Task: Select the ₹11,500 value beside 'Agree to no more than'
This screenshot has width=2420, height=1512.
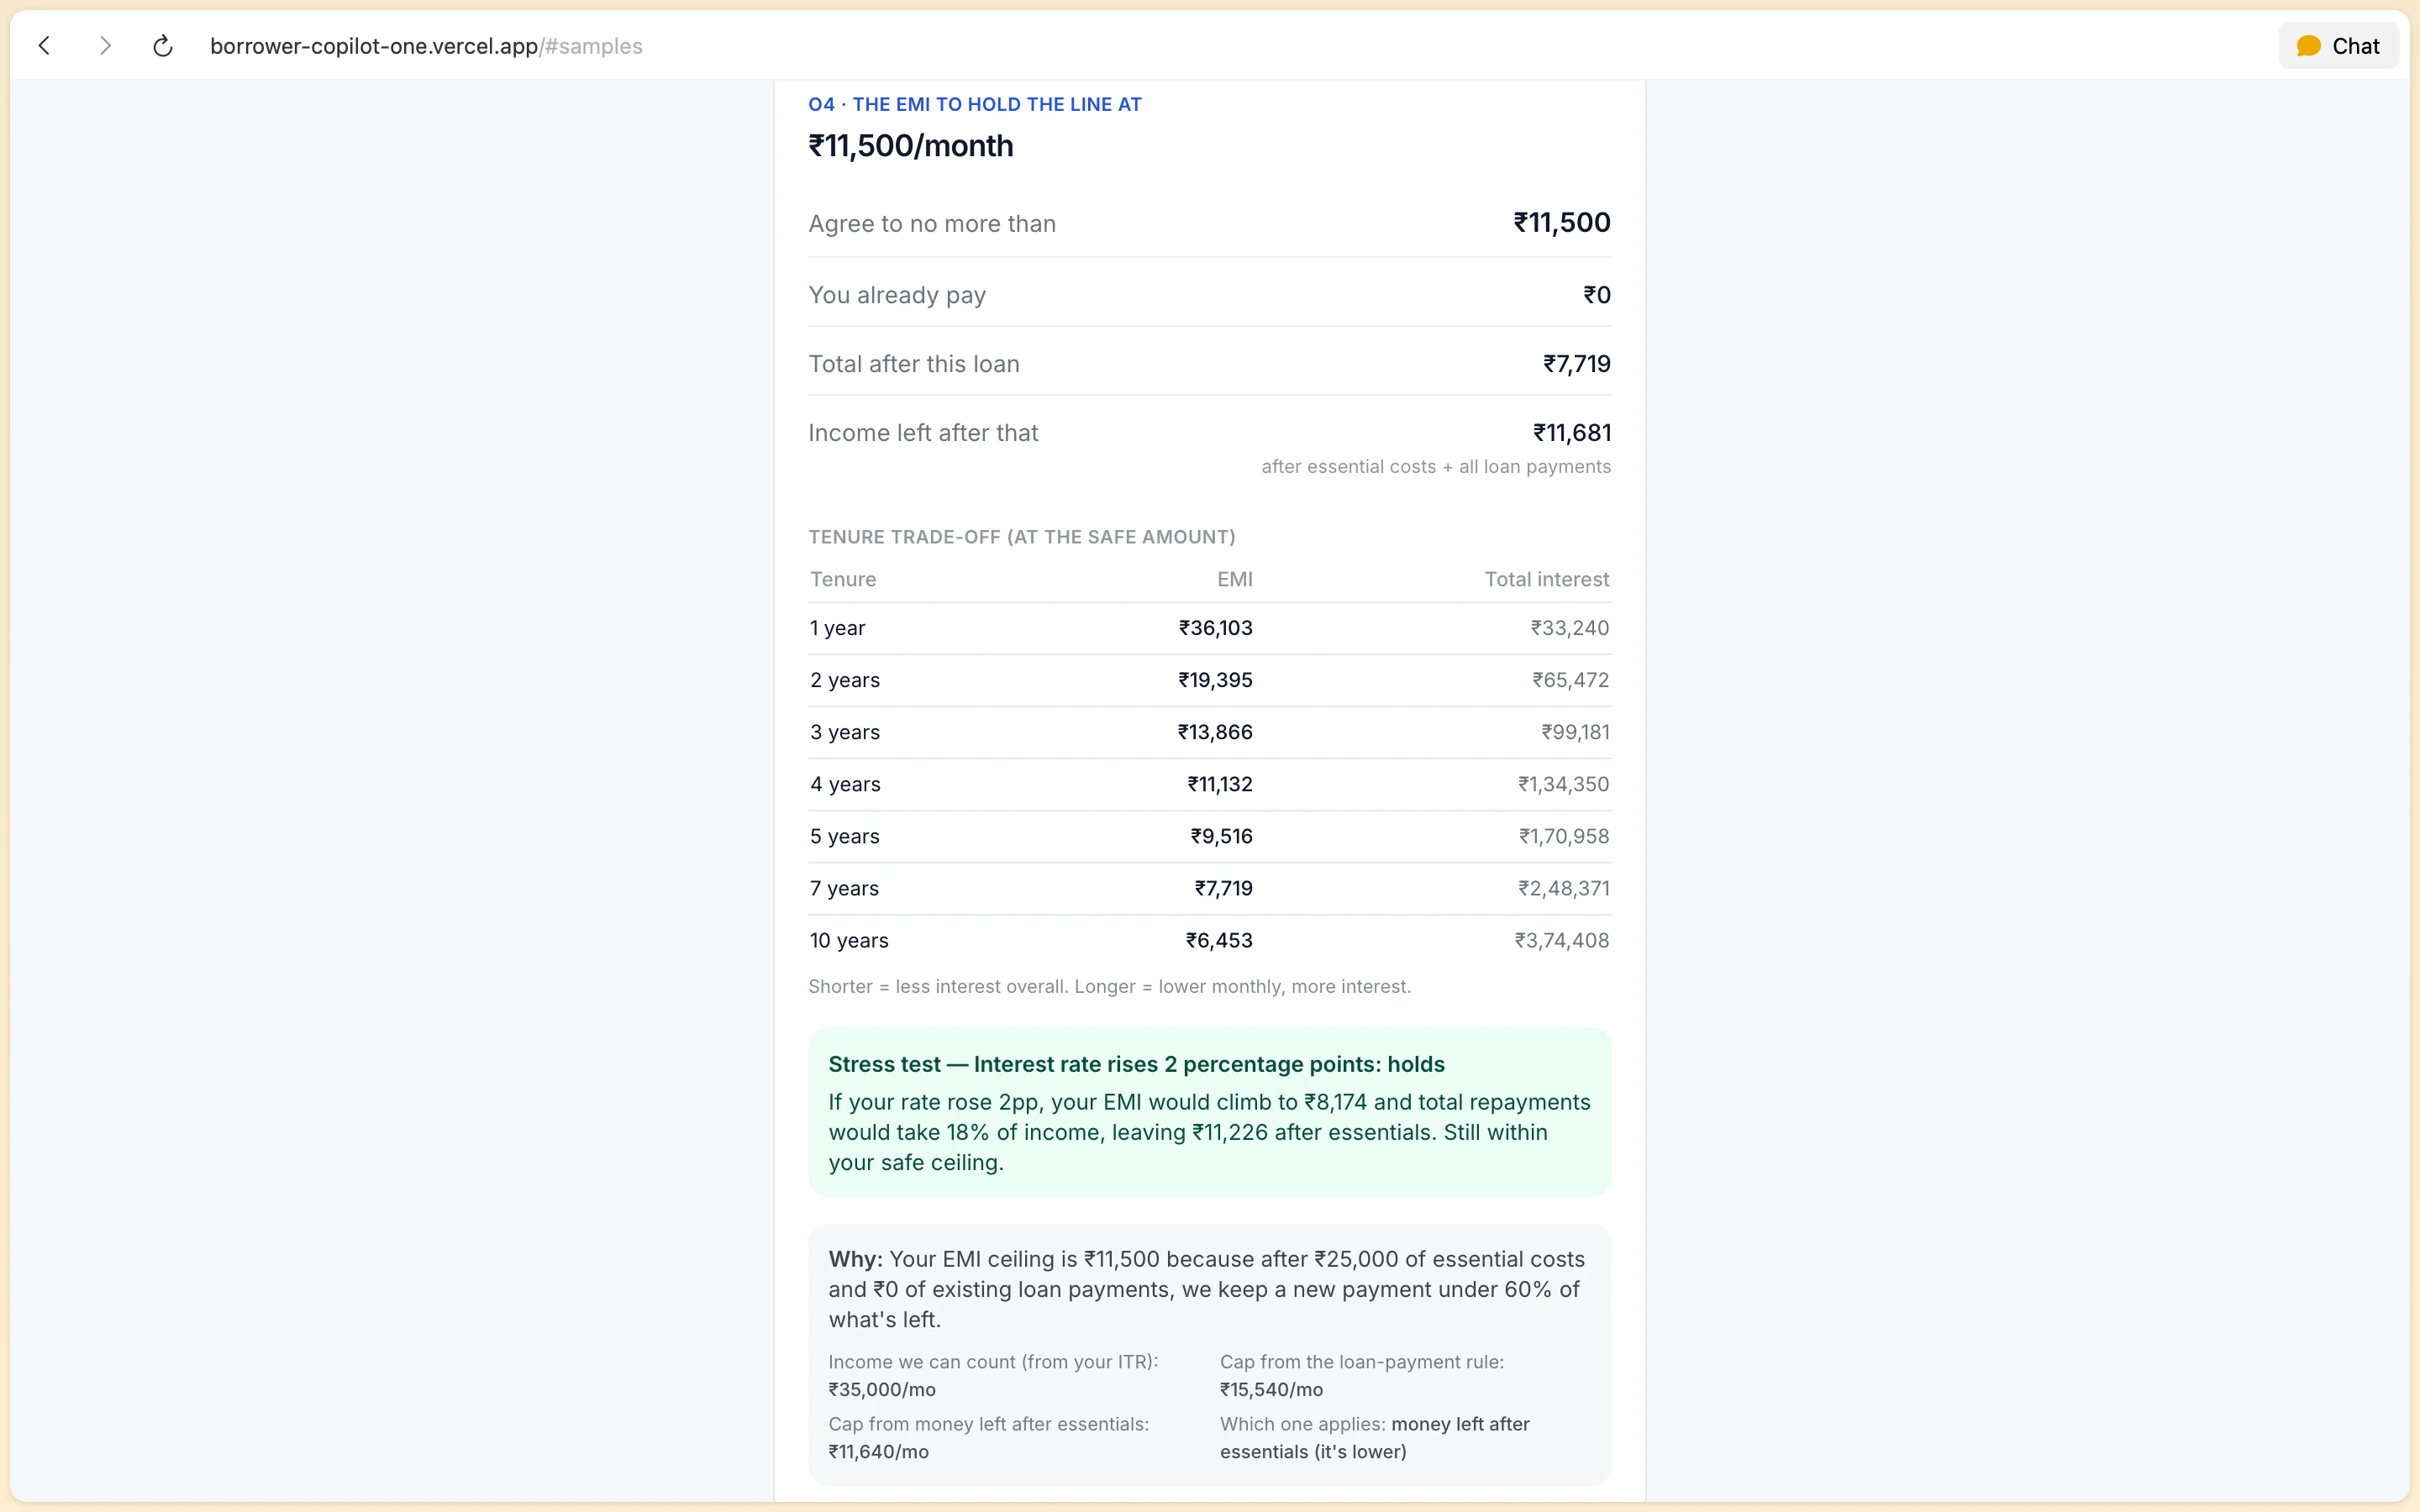Action: (1562, 223)
